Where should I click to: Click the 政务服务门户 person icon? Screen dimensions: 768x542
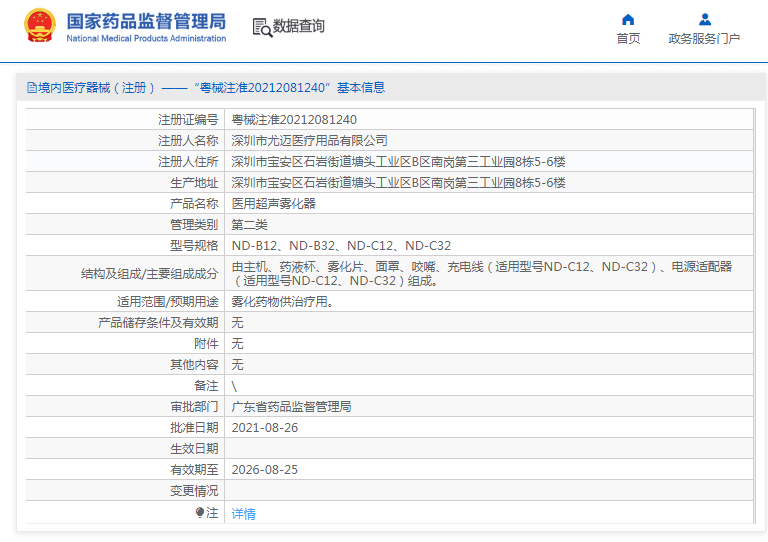point(704,19)
